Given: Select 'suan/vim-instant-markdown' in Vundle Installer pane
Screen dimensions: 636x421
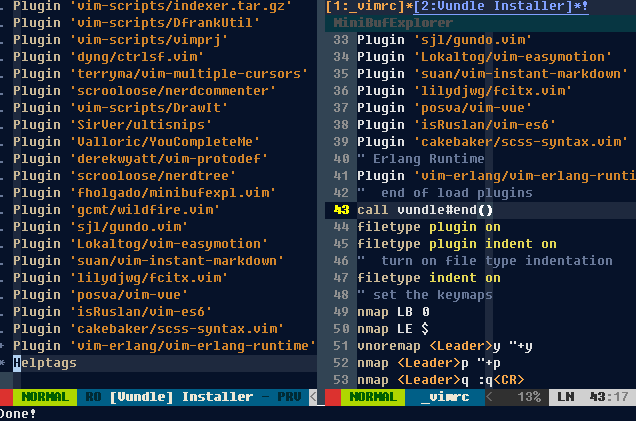Looking at the screenshot, I should point(177,261).
